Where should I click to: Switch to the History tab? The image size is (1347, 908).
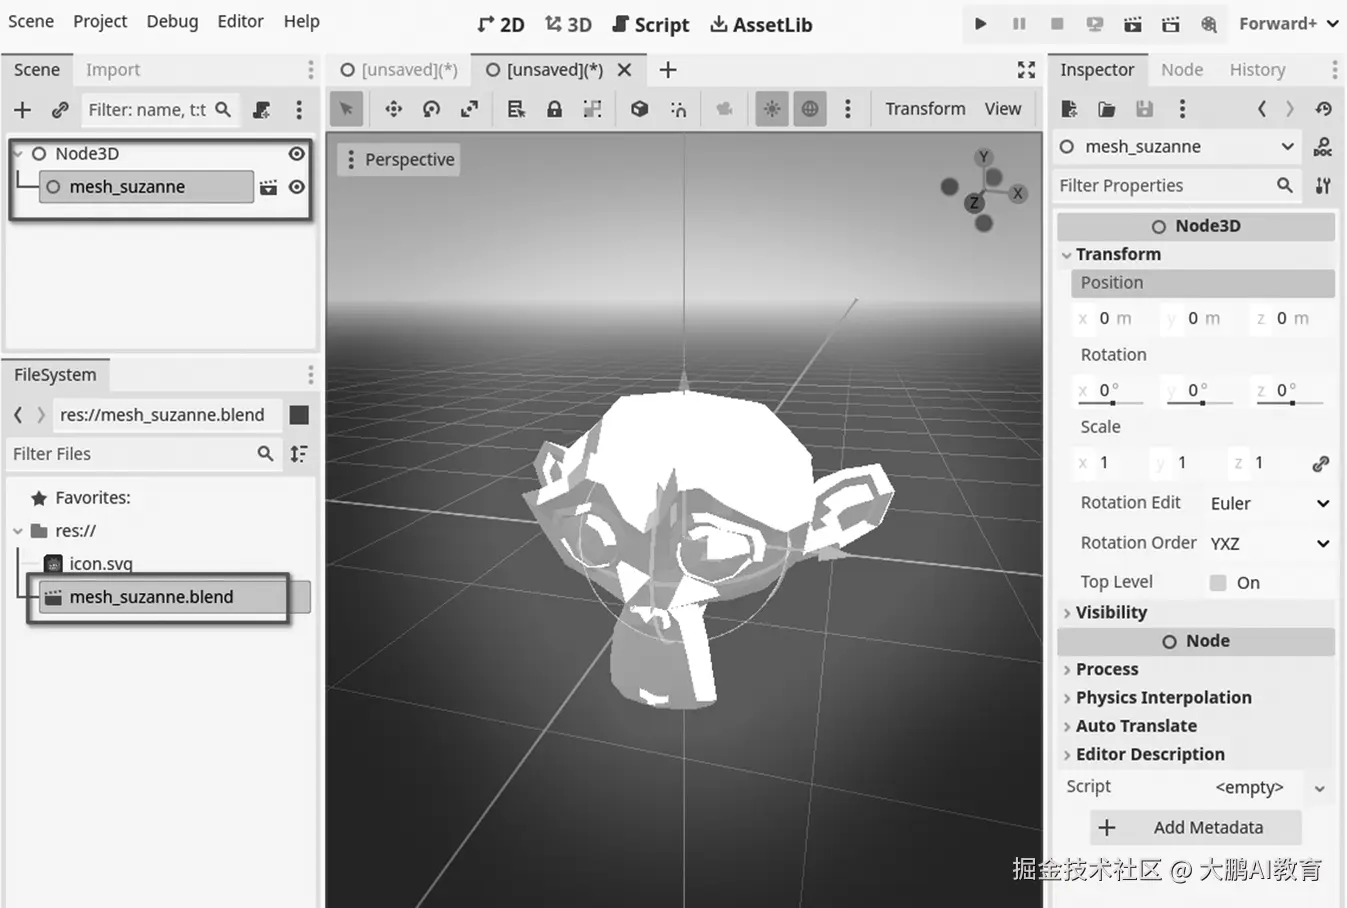[x=1258, y=70]
